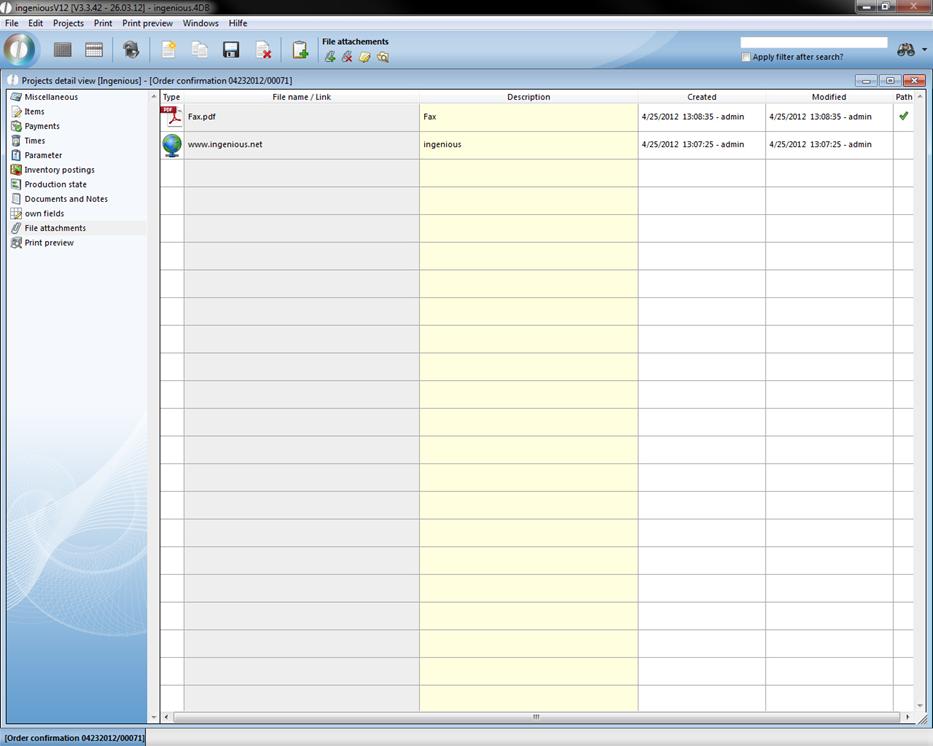933x746 pixels.
Task: Click the search text field
Action: 813,43
